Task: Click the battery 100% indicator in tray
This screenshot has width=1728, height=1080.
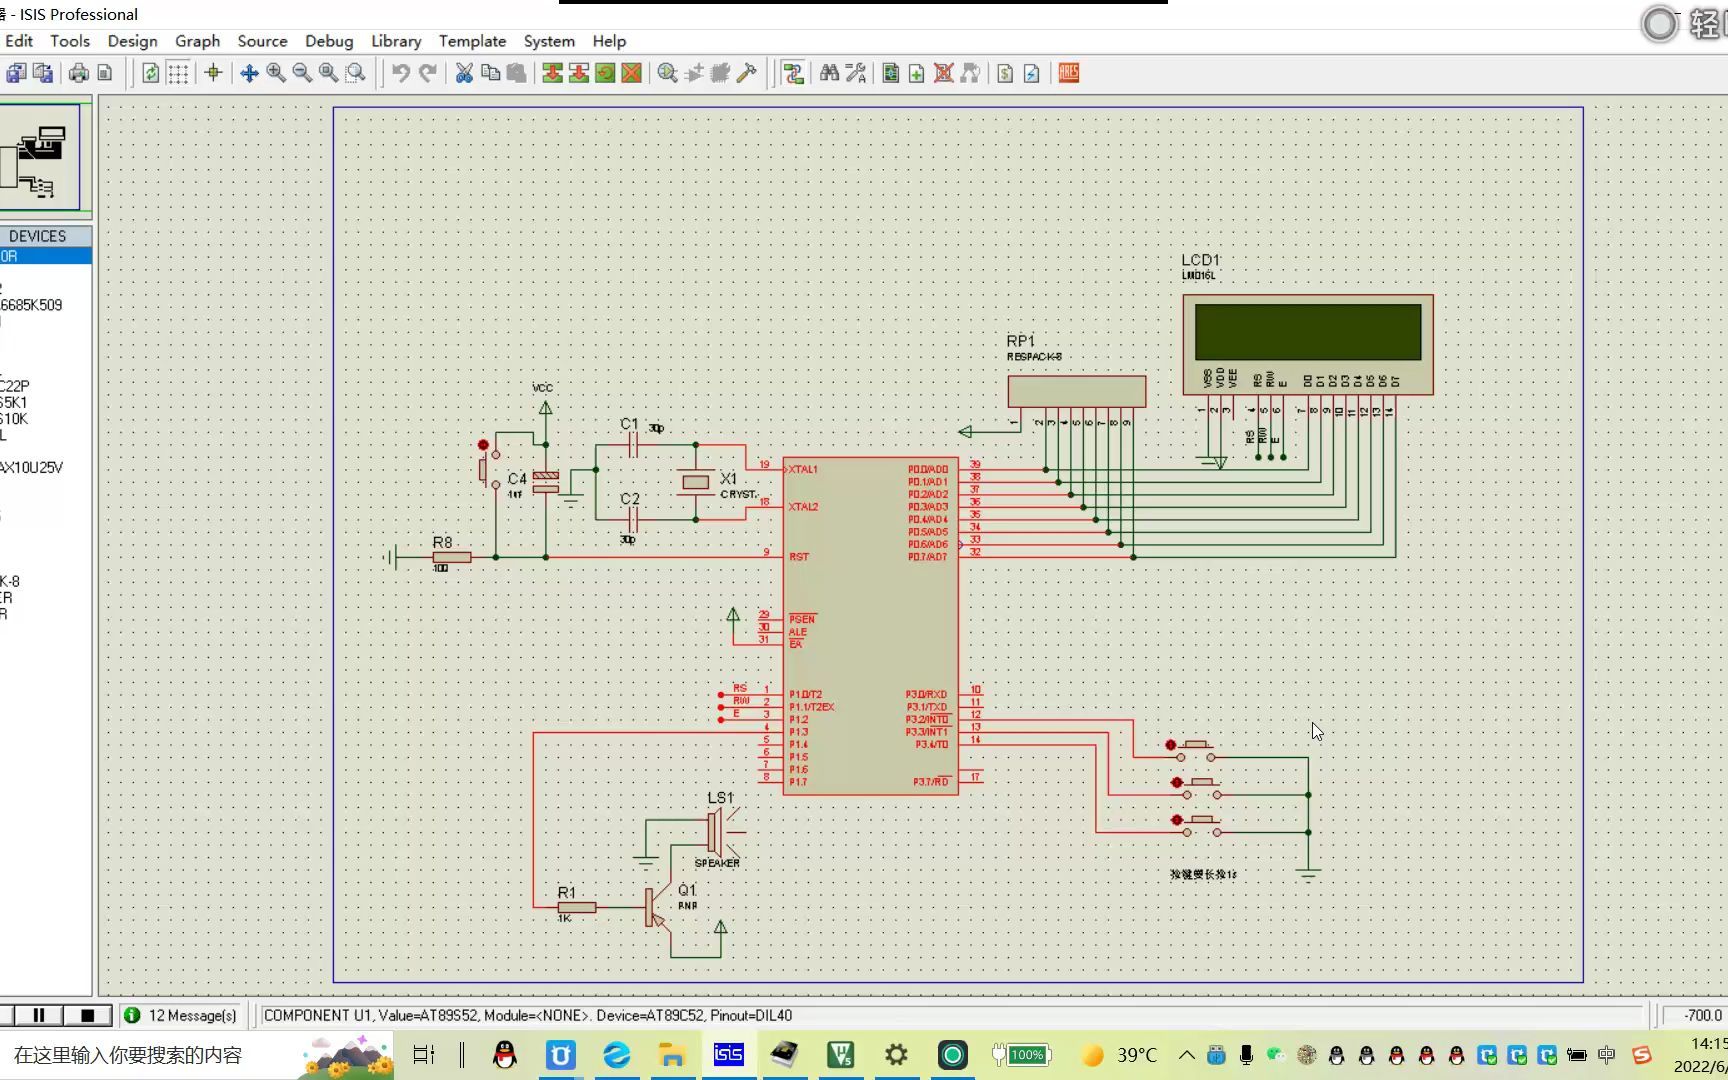Action: (1022, 1055)
